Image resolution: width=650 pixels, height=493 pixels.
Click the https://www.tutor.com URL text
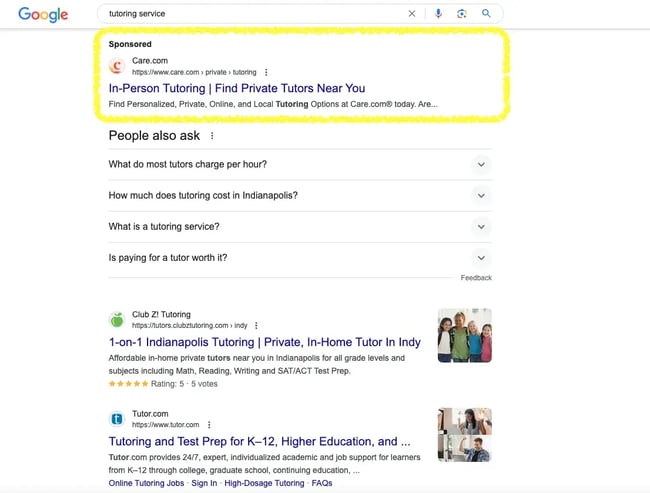coord(165,425)
